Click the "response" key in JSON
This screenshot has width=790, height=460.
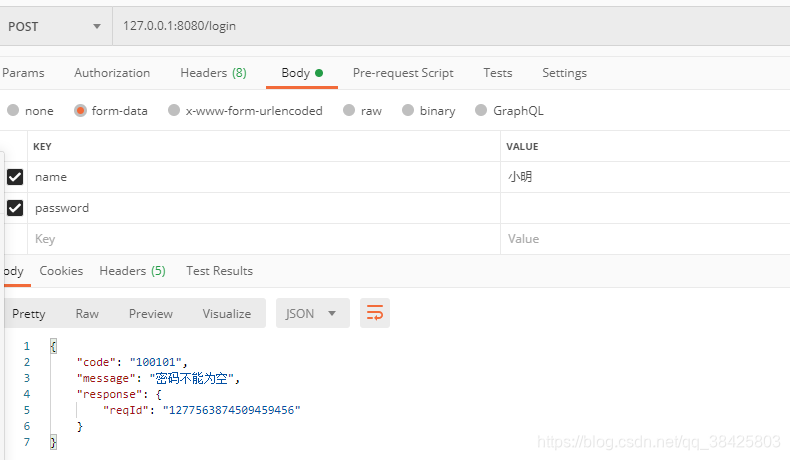[x=109, y=394]
